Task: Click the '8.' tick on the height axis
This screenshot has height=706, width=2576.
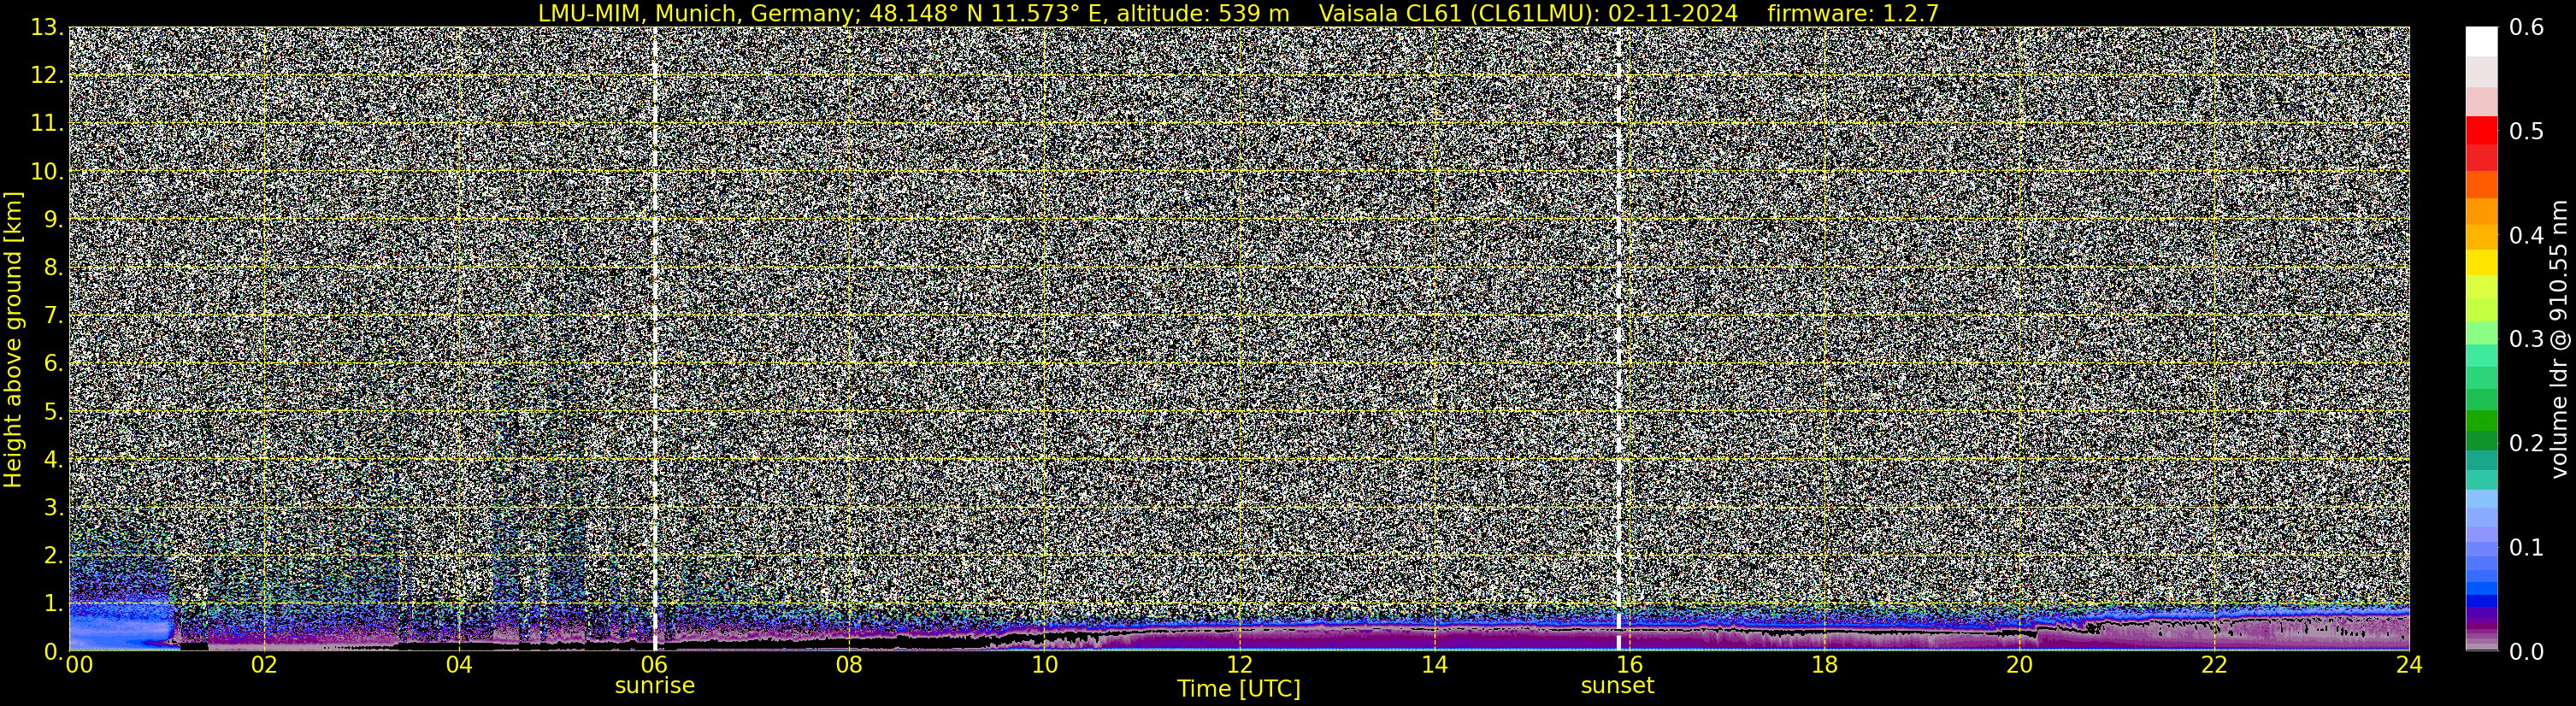Action: (x=53, y=268)
